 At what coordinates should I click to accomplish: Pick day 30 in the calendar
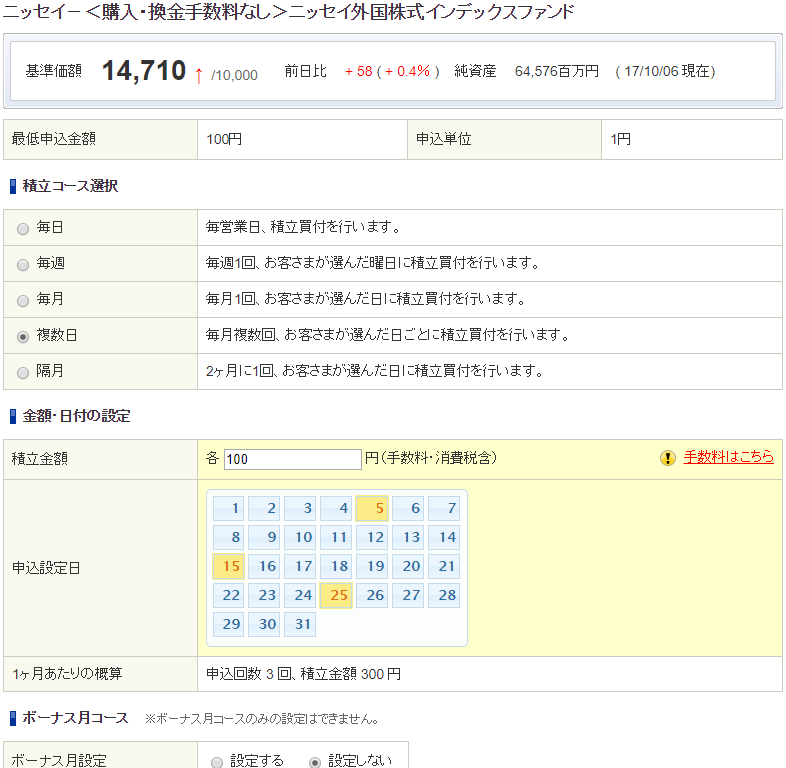(264, 625)
